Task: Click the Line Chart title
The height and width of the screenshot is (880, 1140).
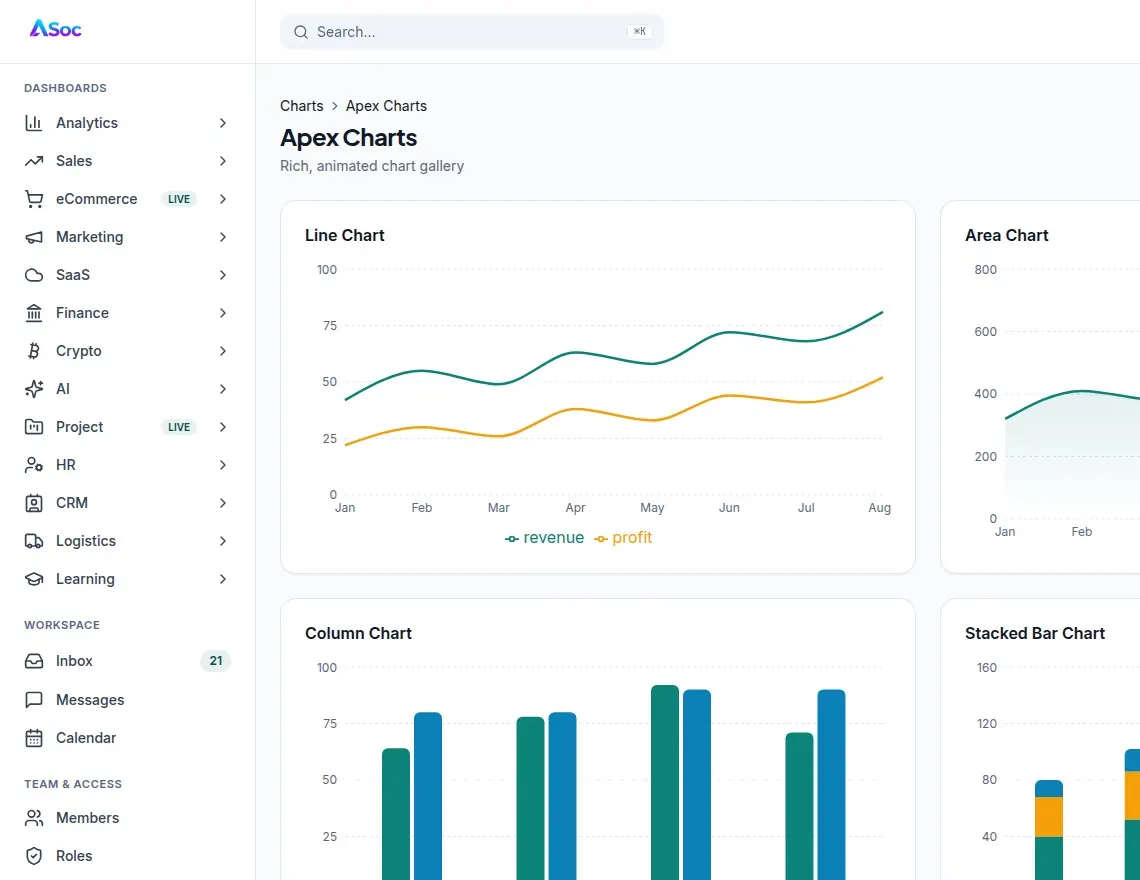Action: click(x=345, y=236)
